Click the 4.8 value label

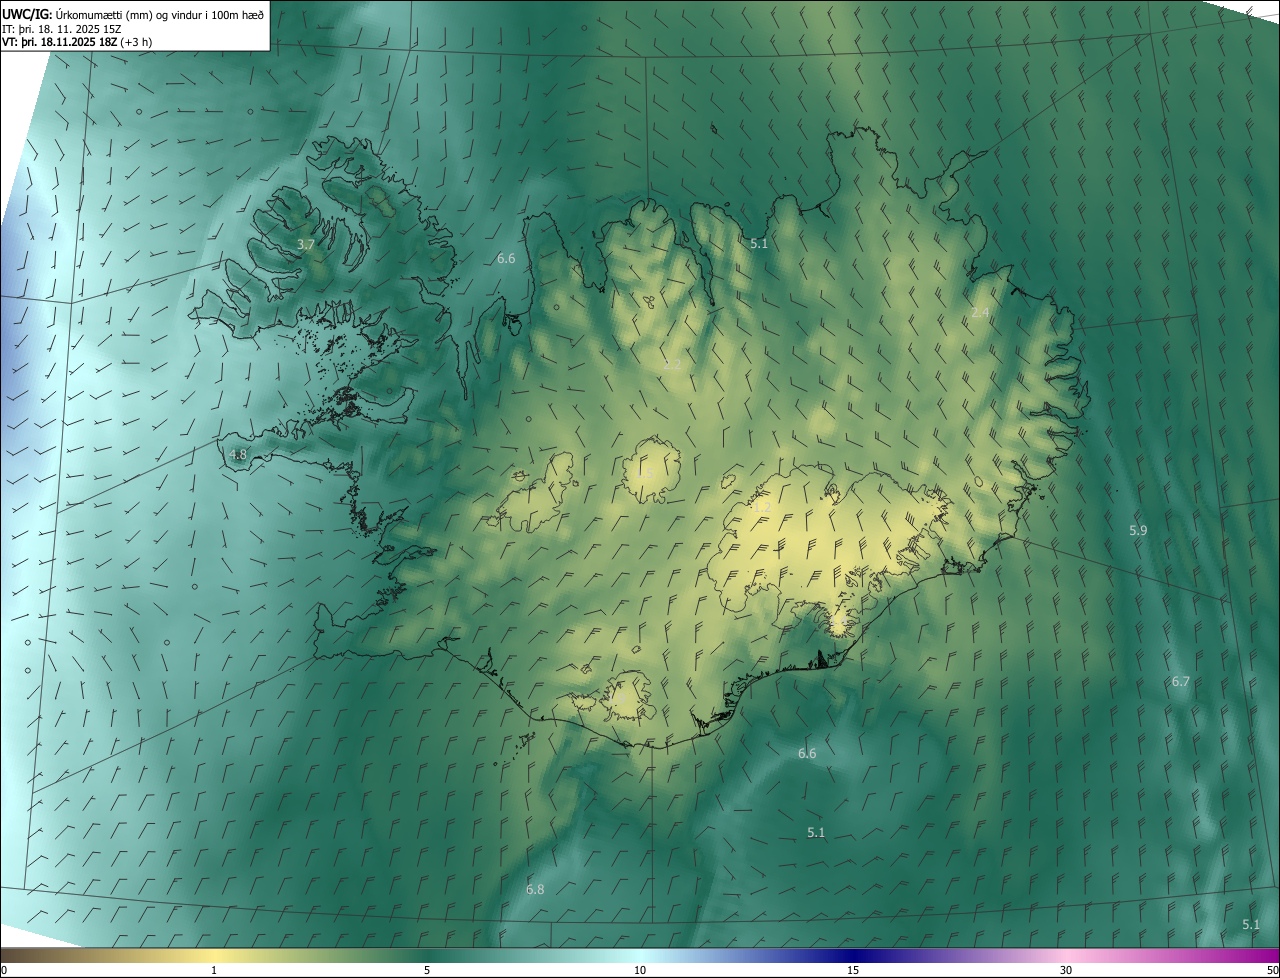[238, 454]
